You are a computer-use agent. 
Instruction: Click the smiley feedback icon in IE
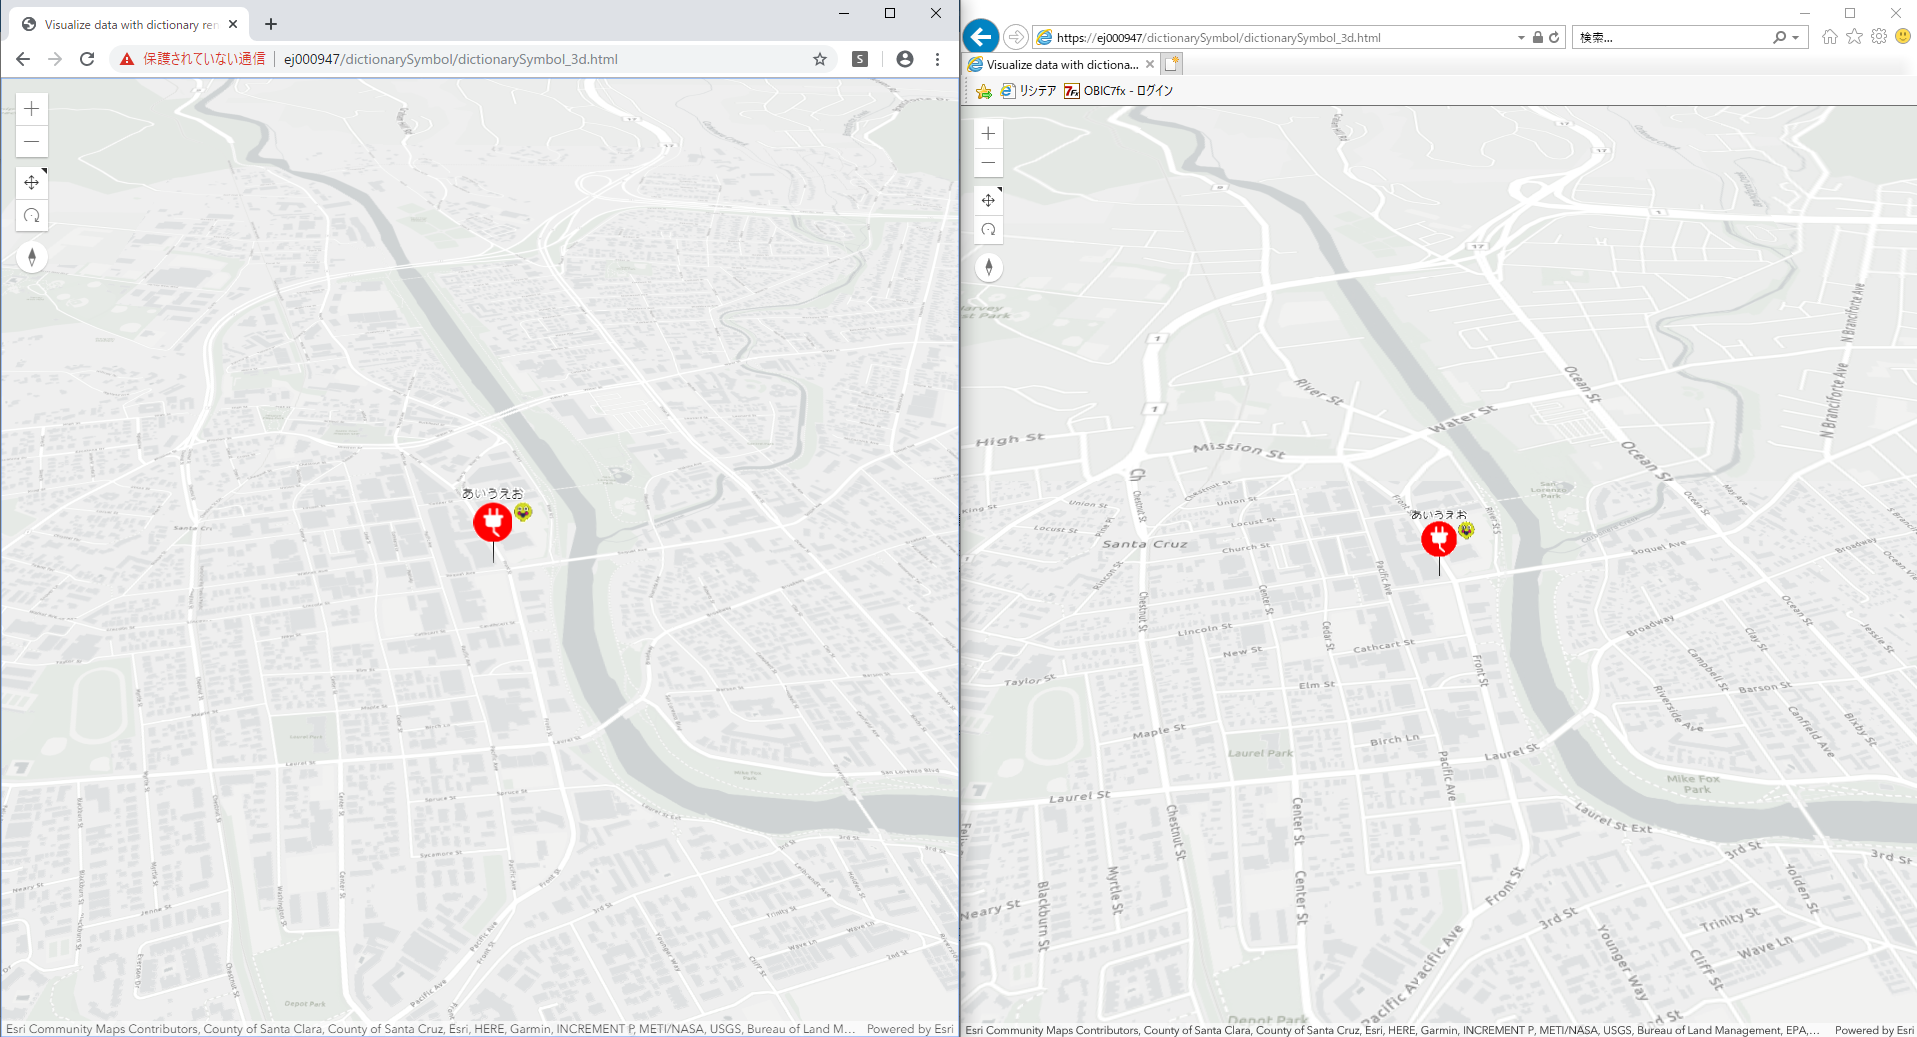click(x=1903, y=37)
